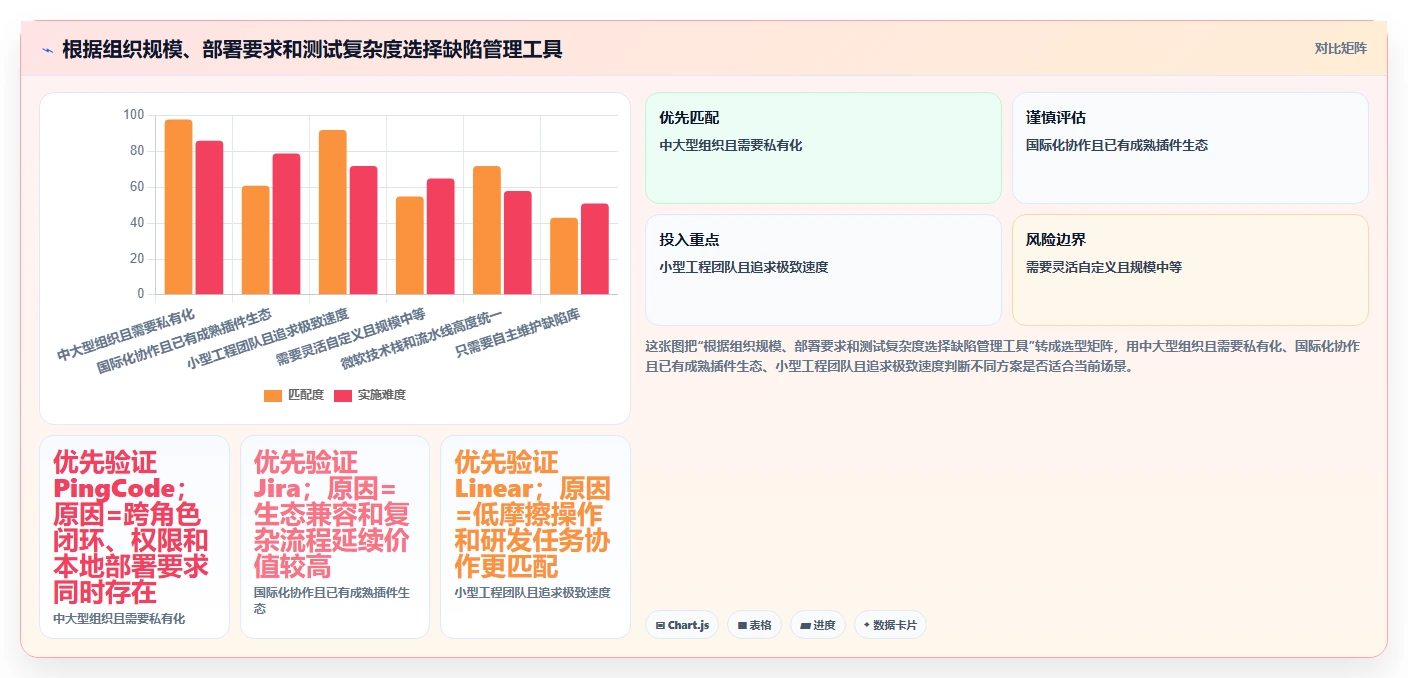The height and width of the screenshot is (678, 1408).
Task: Click x-axis label 微软技术栈和流水线高度统一
Action: [x=421, y=340]
